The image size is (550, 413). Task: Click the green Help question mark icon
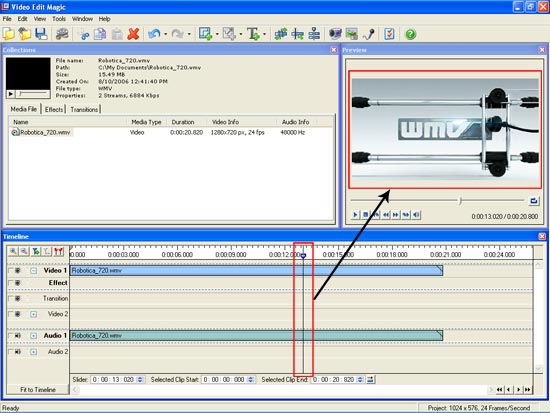(410, 34)
